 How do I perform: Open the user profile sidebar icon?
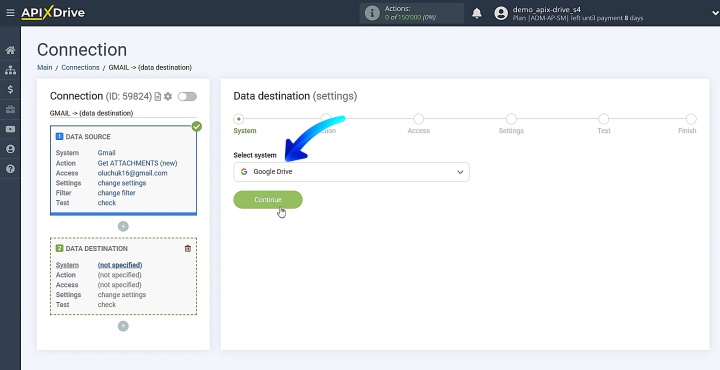point(10,149)
